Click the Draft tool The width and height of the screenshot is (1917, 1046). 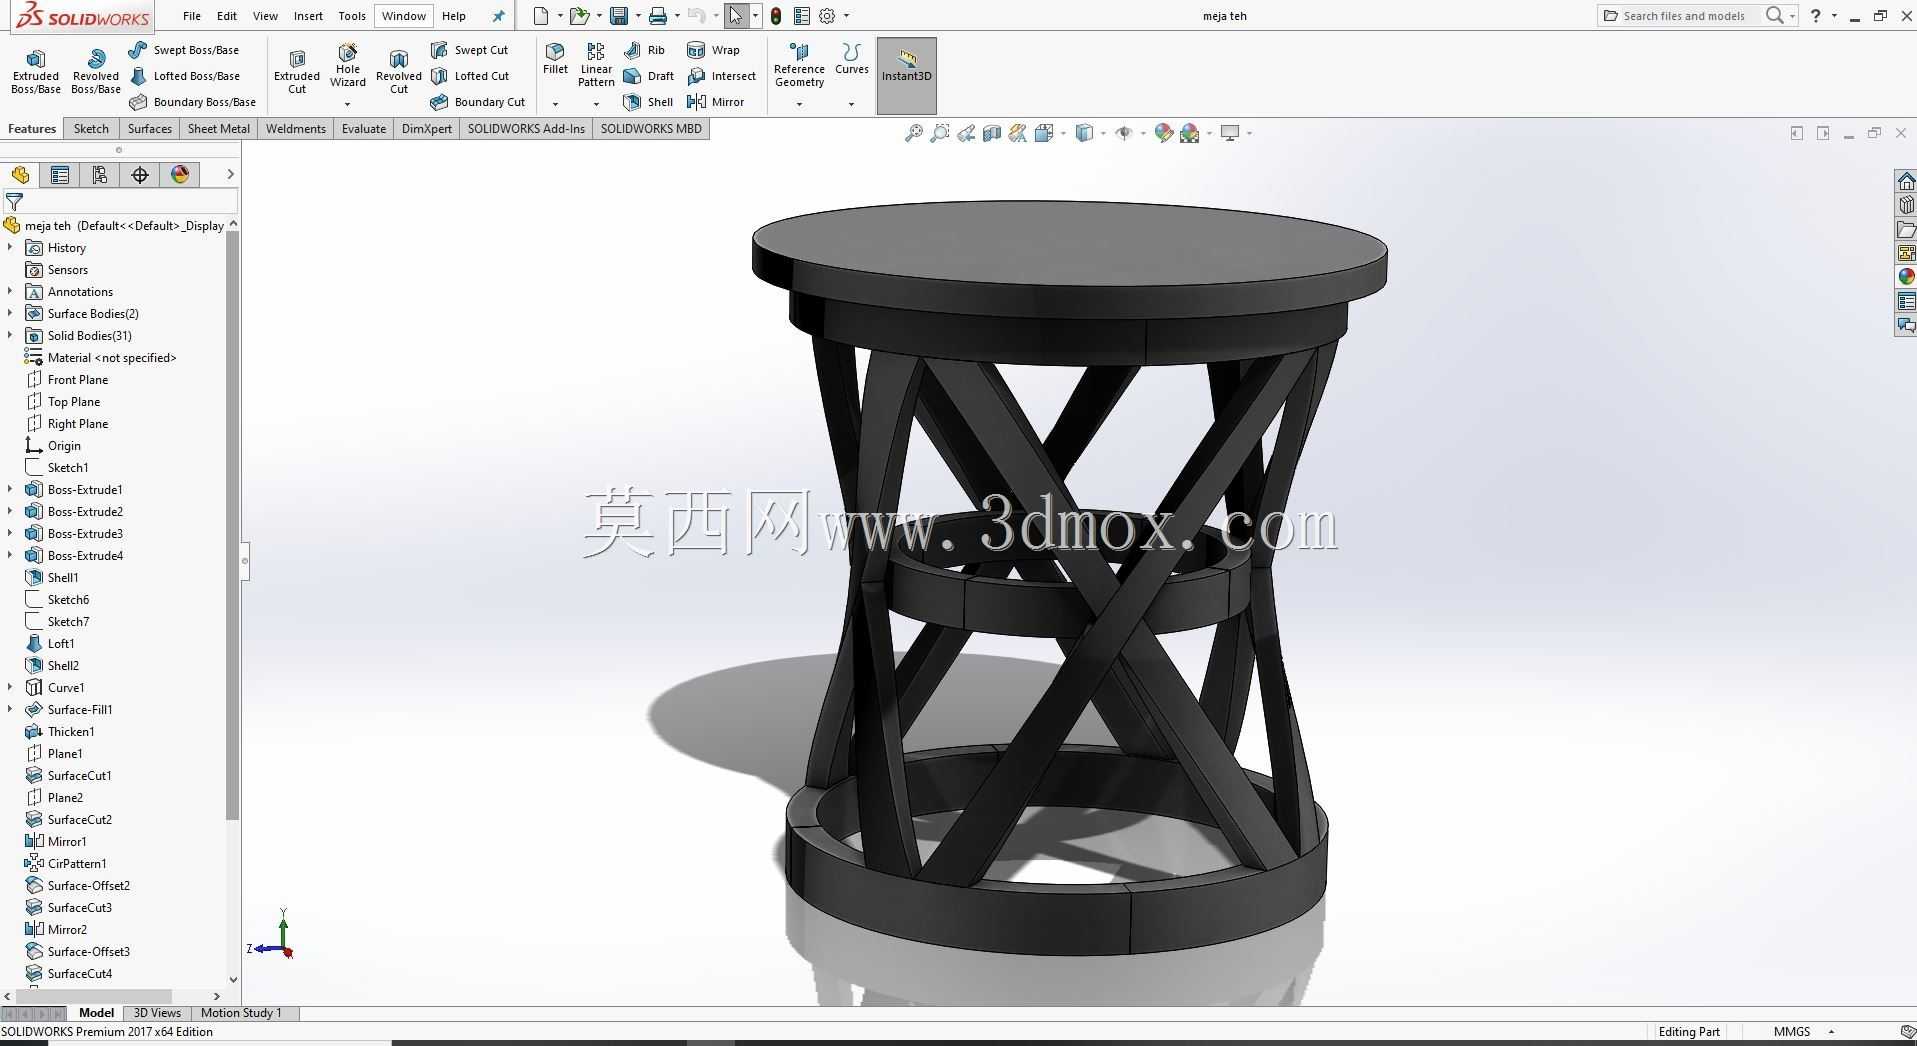(648, 76)
